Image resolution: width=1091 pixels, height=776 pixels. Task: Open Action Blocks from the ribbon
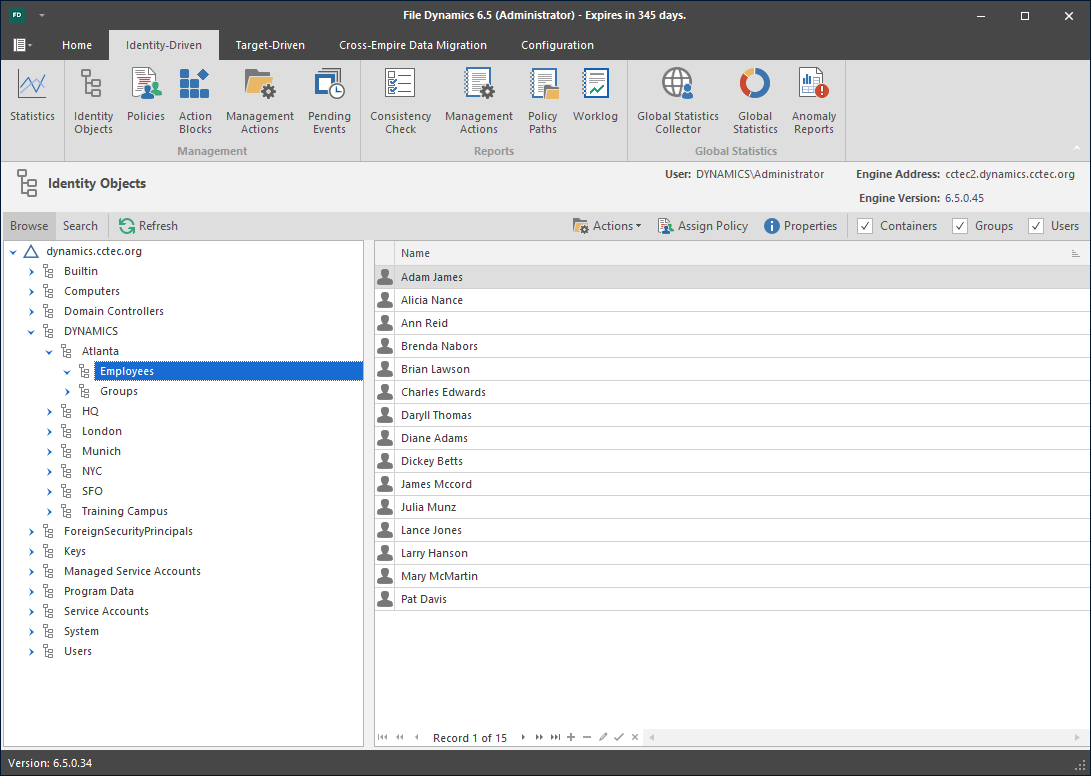pyautogui.click(x=195, y=101)
